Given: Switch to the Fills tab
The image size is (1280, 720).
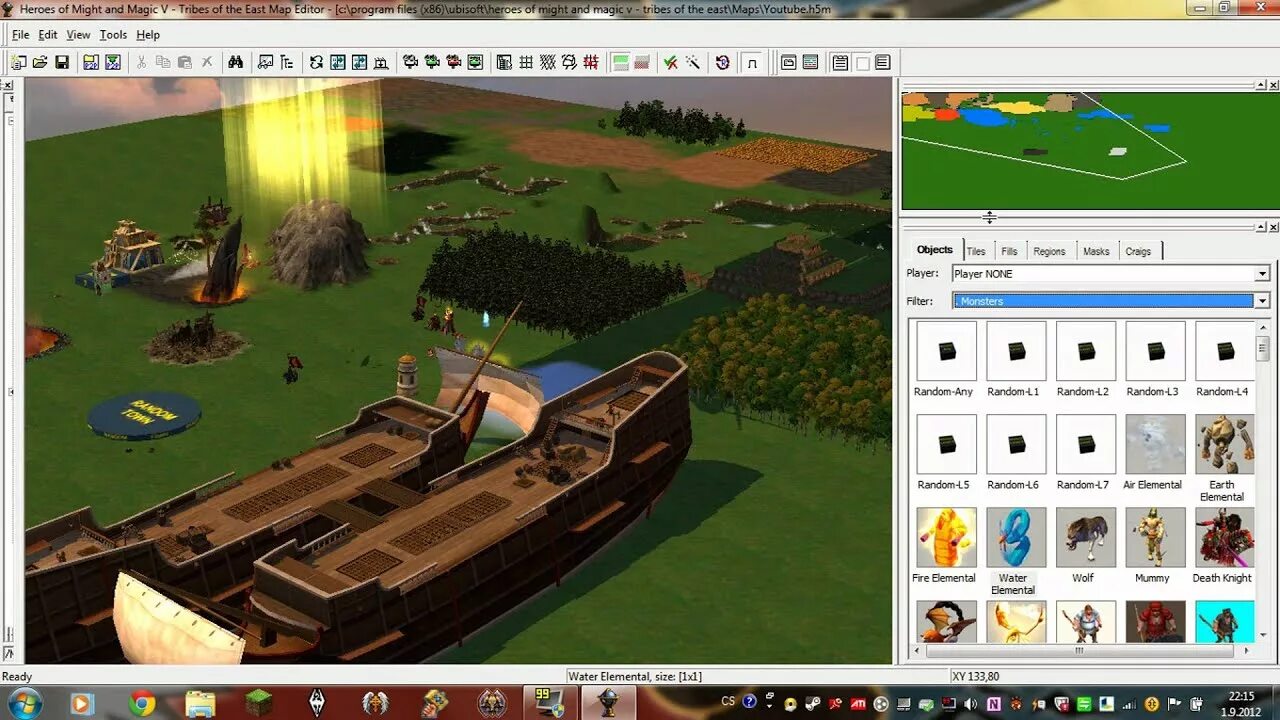Looking at the screenshot, I should point(1009,251).
